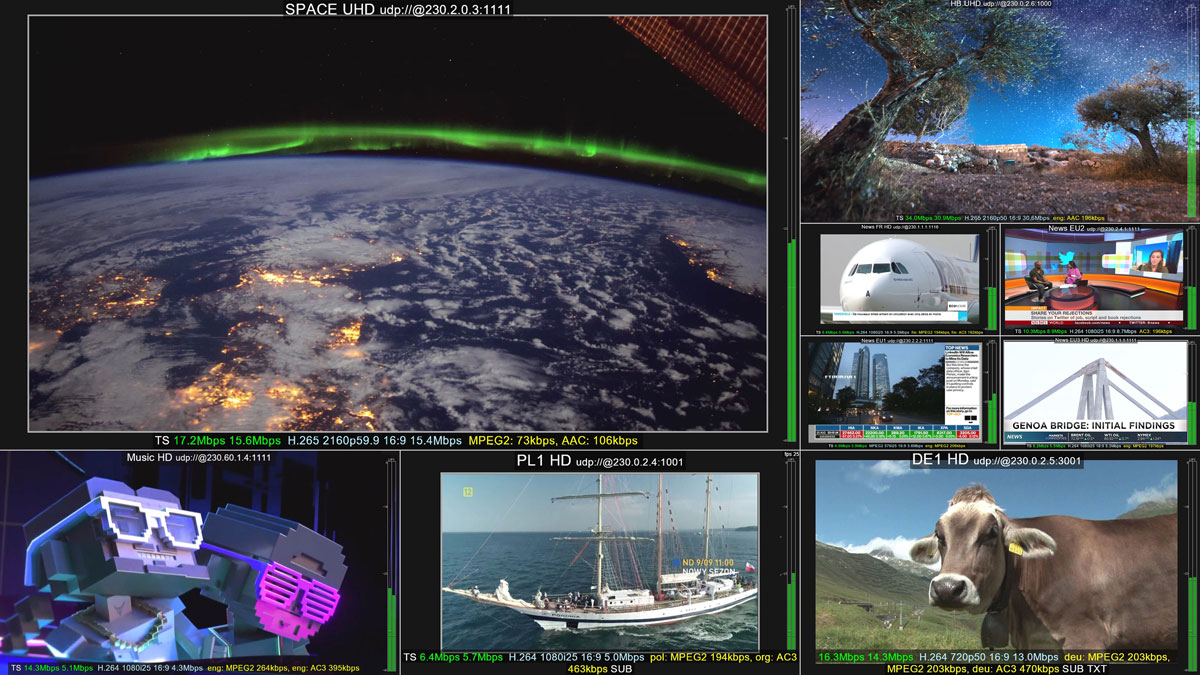
Task: Click the 'GENOA BRIDGE: INITIAL FINDINGS' headline banner
Action: click(1094, 424)
